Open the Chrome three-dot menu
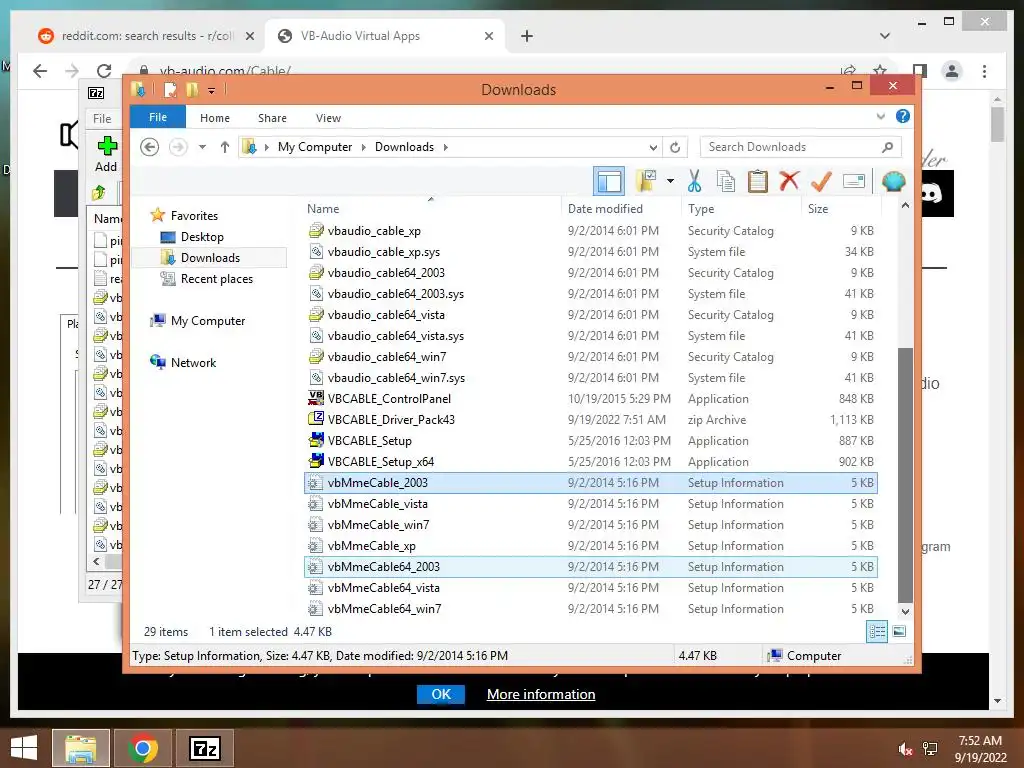 [x=984, y=71]
